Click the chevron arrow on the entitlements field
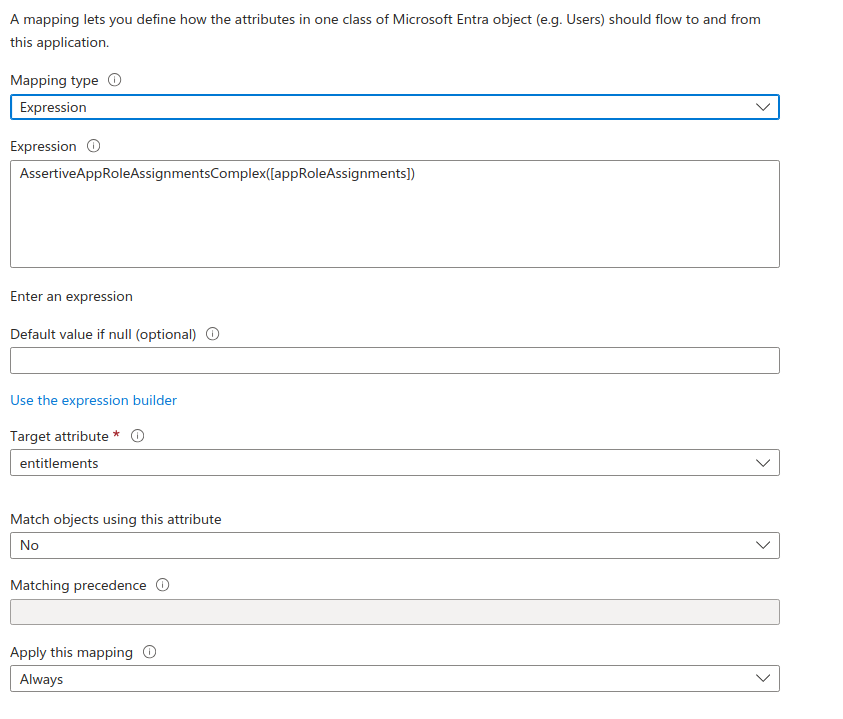Image resolution: width=843 pixels, height=719 pixels. click(763, 463)
